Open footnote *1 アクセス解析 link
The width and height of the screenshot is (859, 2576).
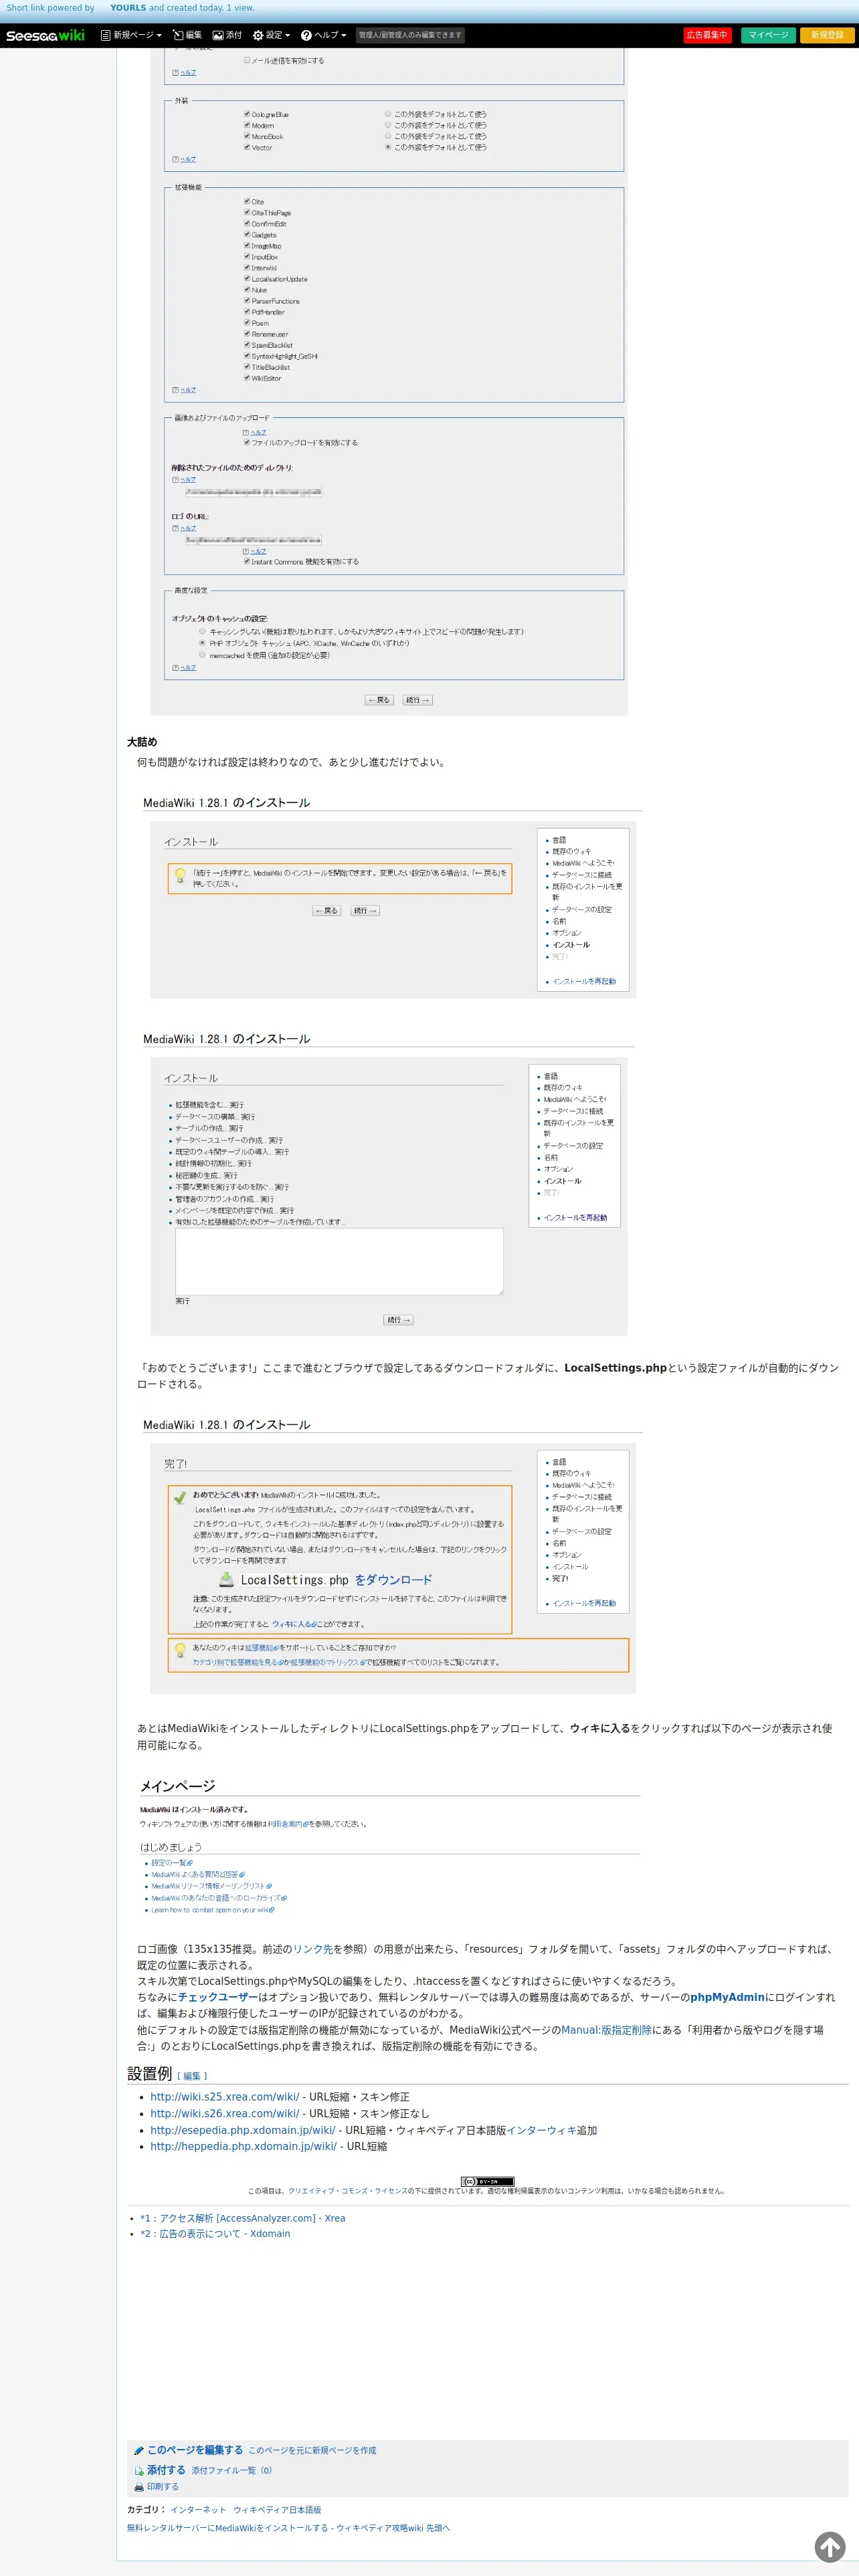click(x=243, y=2218)
